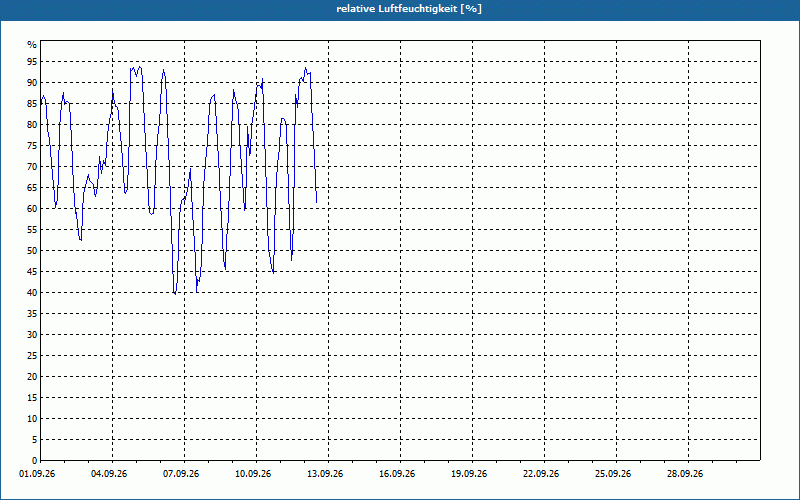Viewport: 800px width, 500px height.
Task: Click the x-axis date 25.09.26
Action: [x=613, y=474]
